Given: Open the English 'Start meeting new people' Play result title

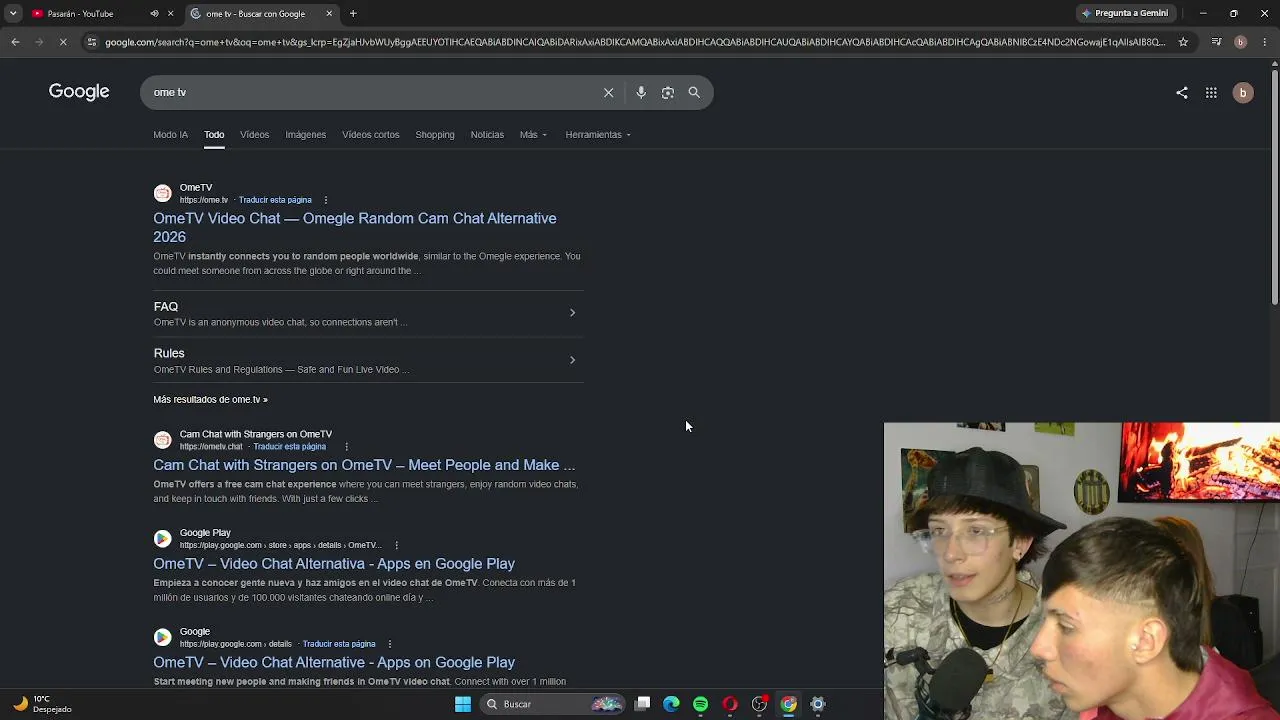Looking at the screenshot, I should [334, 662].
